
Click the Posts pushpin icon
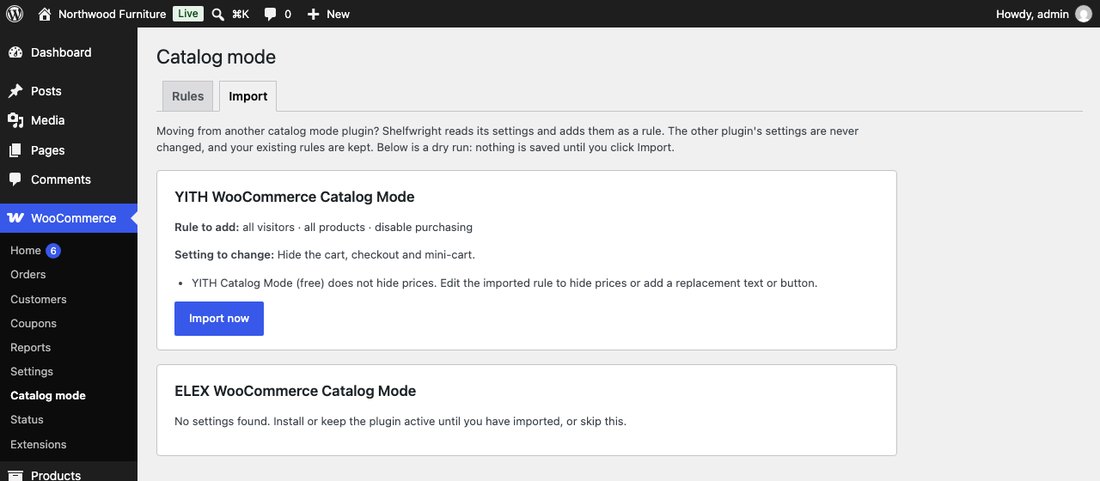15,91
